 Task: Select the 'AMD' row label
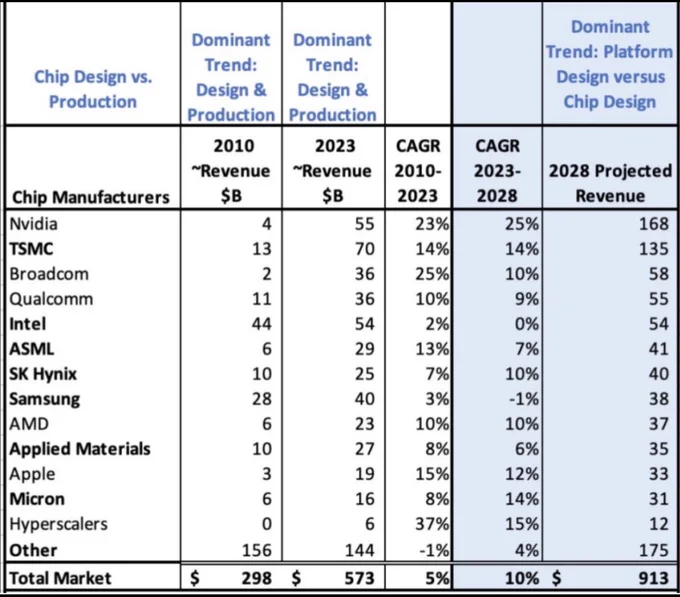tap(29, 424)
